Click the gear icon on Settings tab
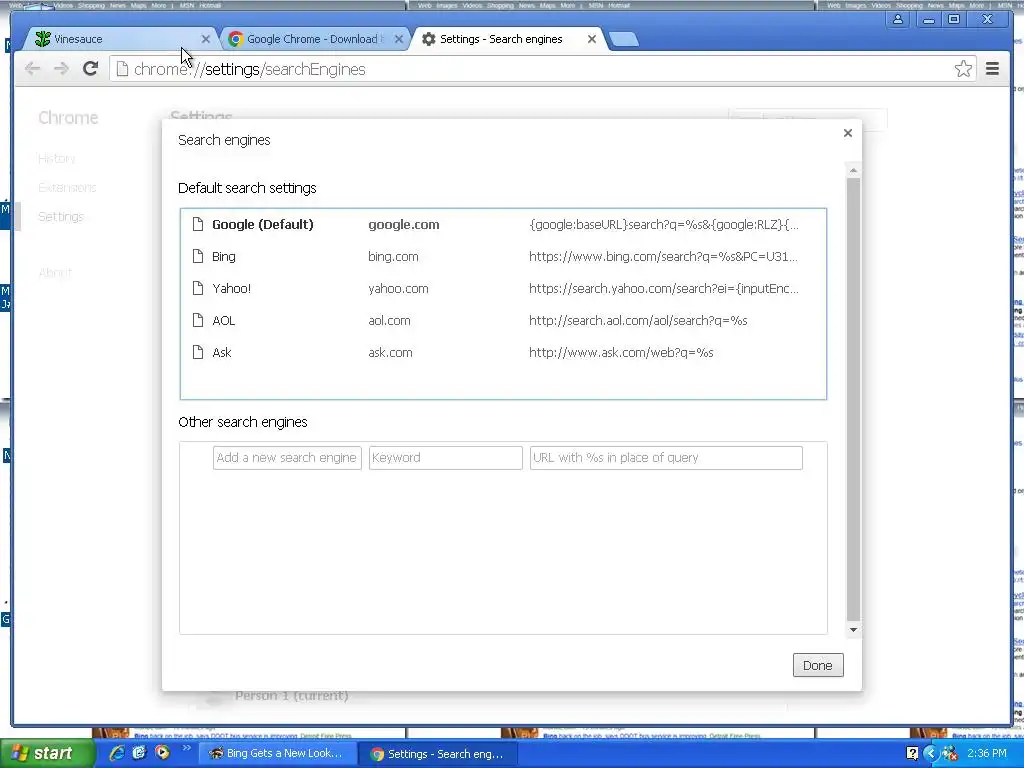The width and height of the screenshot is (1024, 768). tap(428, 39)
